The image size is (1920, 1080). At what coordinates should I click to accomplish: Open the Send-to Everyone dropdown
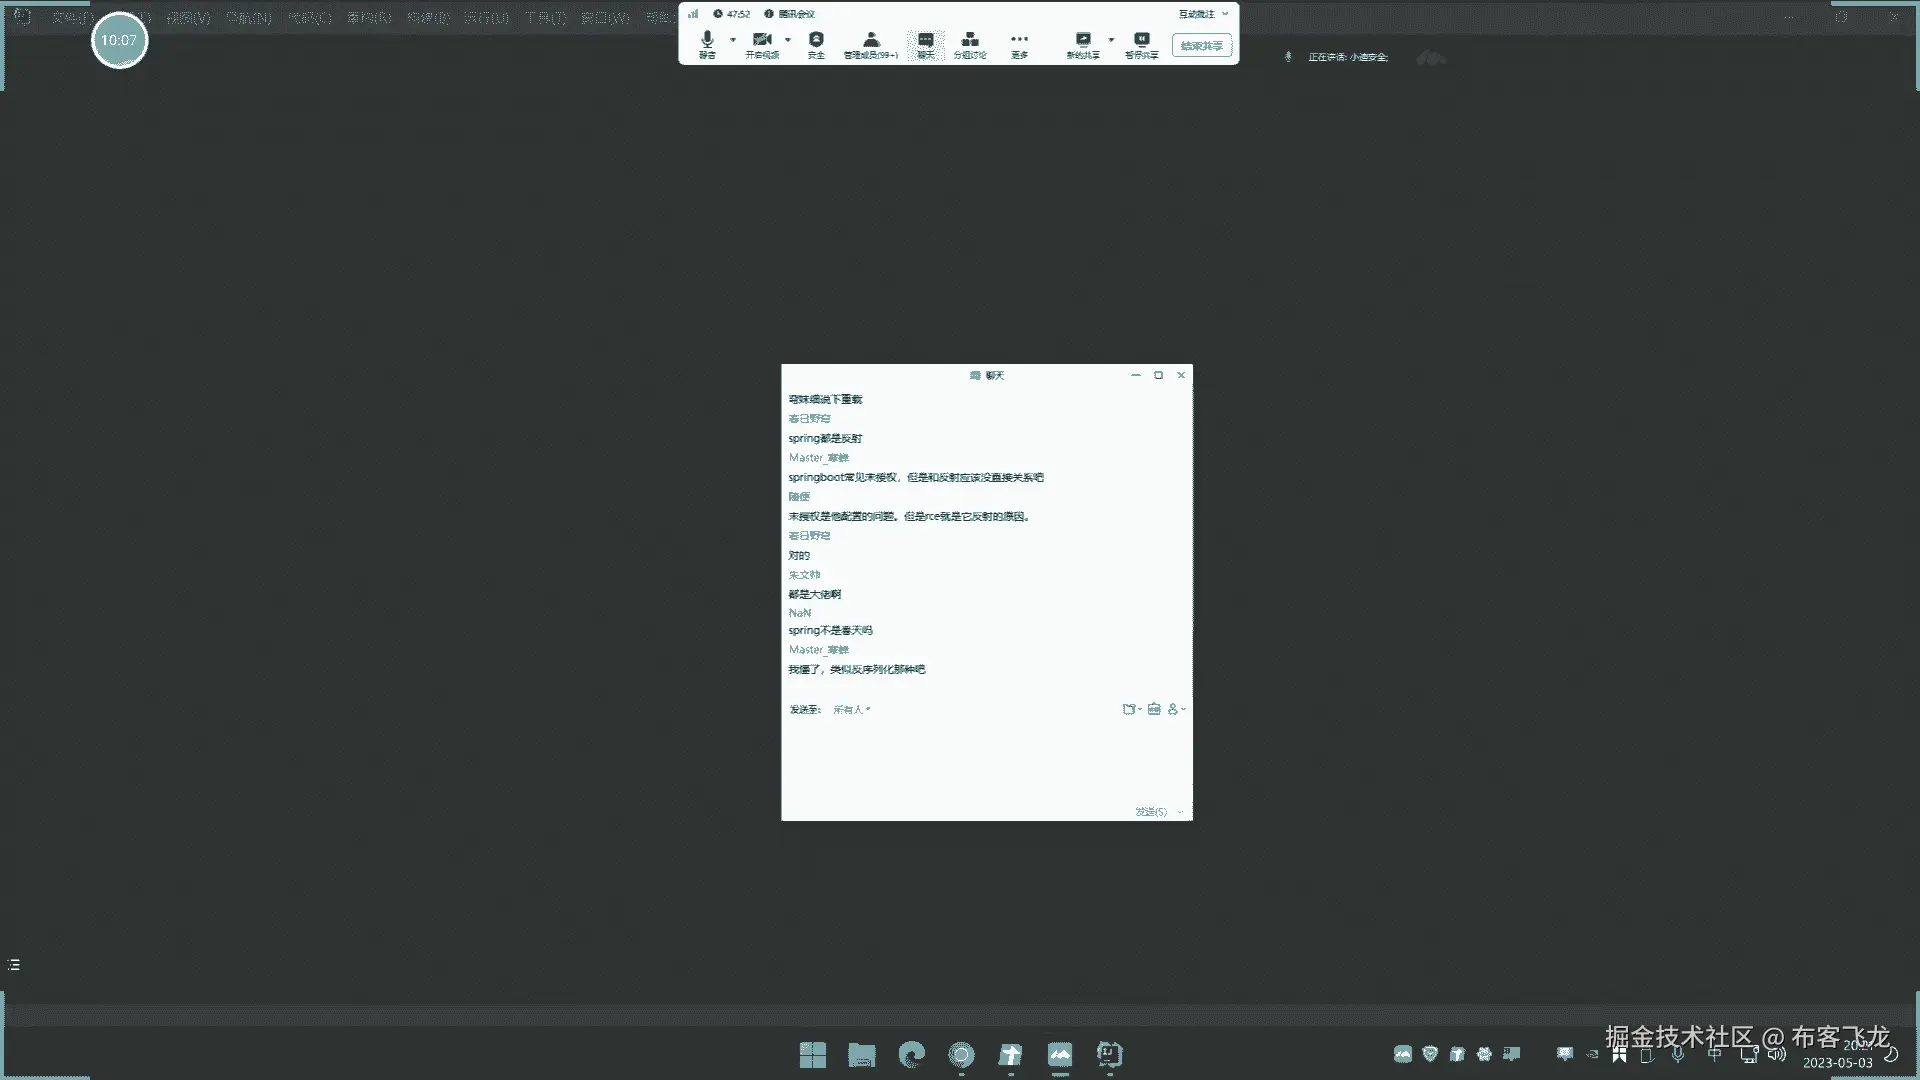(x=852, y=710)
